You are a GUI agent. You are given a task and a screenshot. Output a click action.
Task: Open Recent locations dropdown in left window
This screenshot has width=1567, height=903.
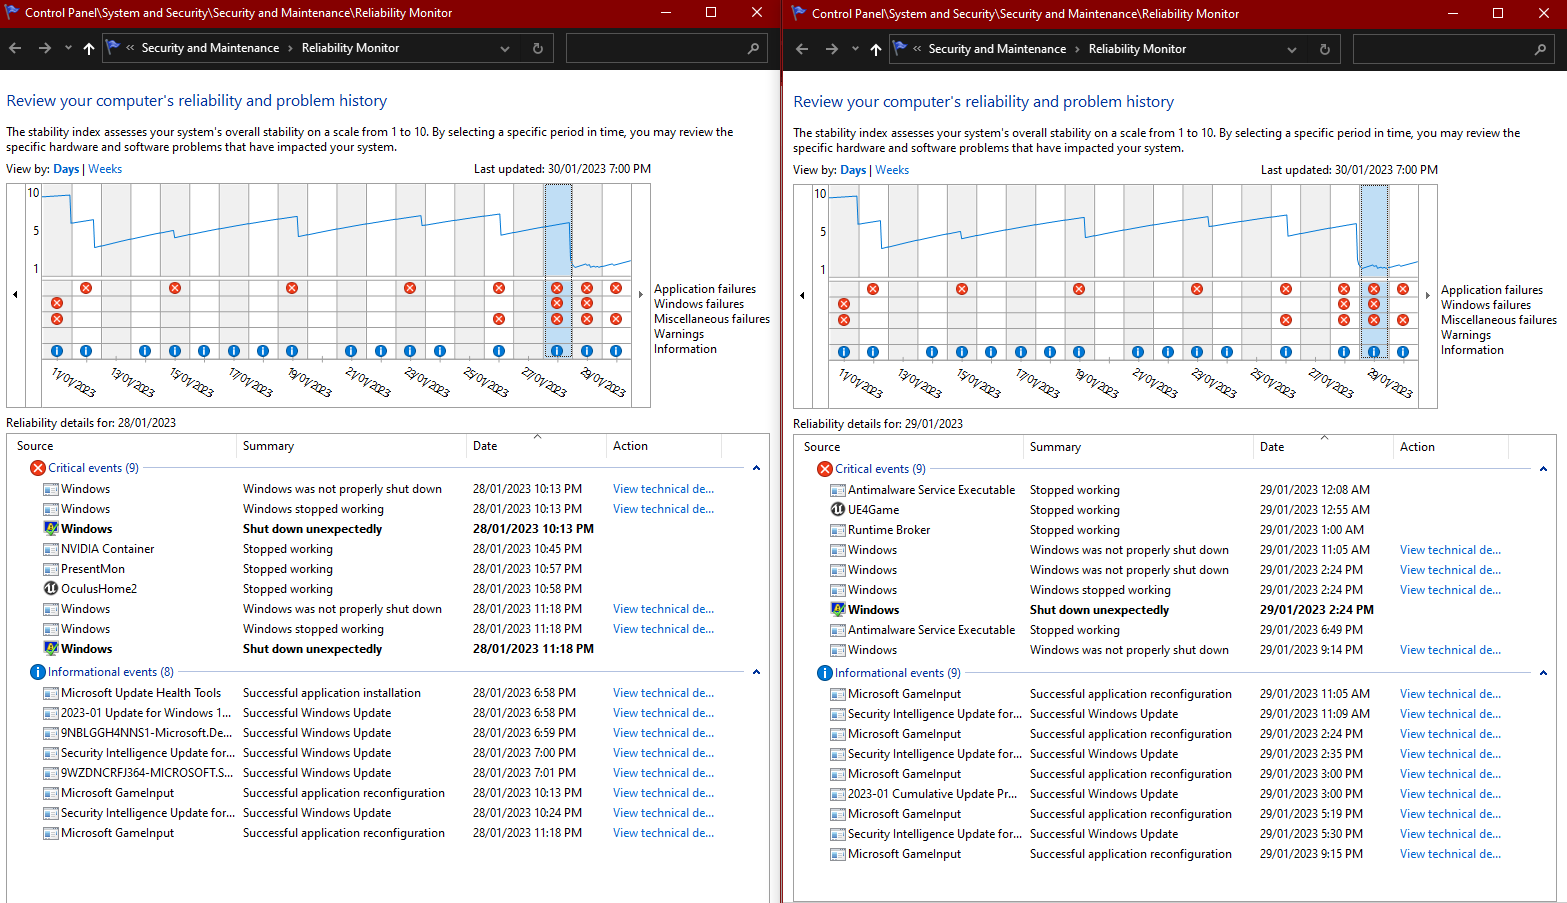click(x=68, y=48)
